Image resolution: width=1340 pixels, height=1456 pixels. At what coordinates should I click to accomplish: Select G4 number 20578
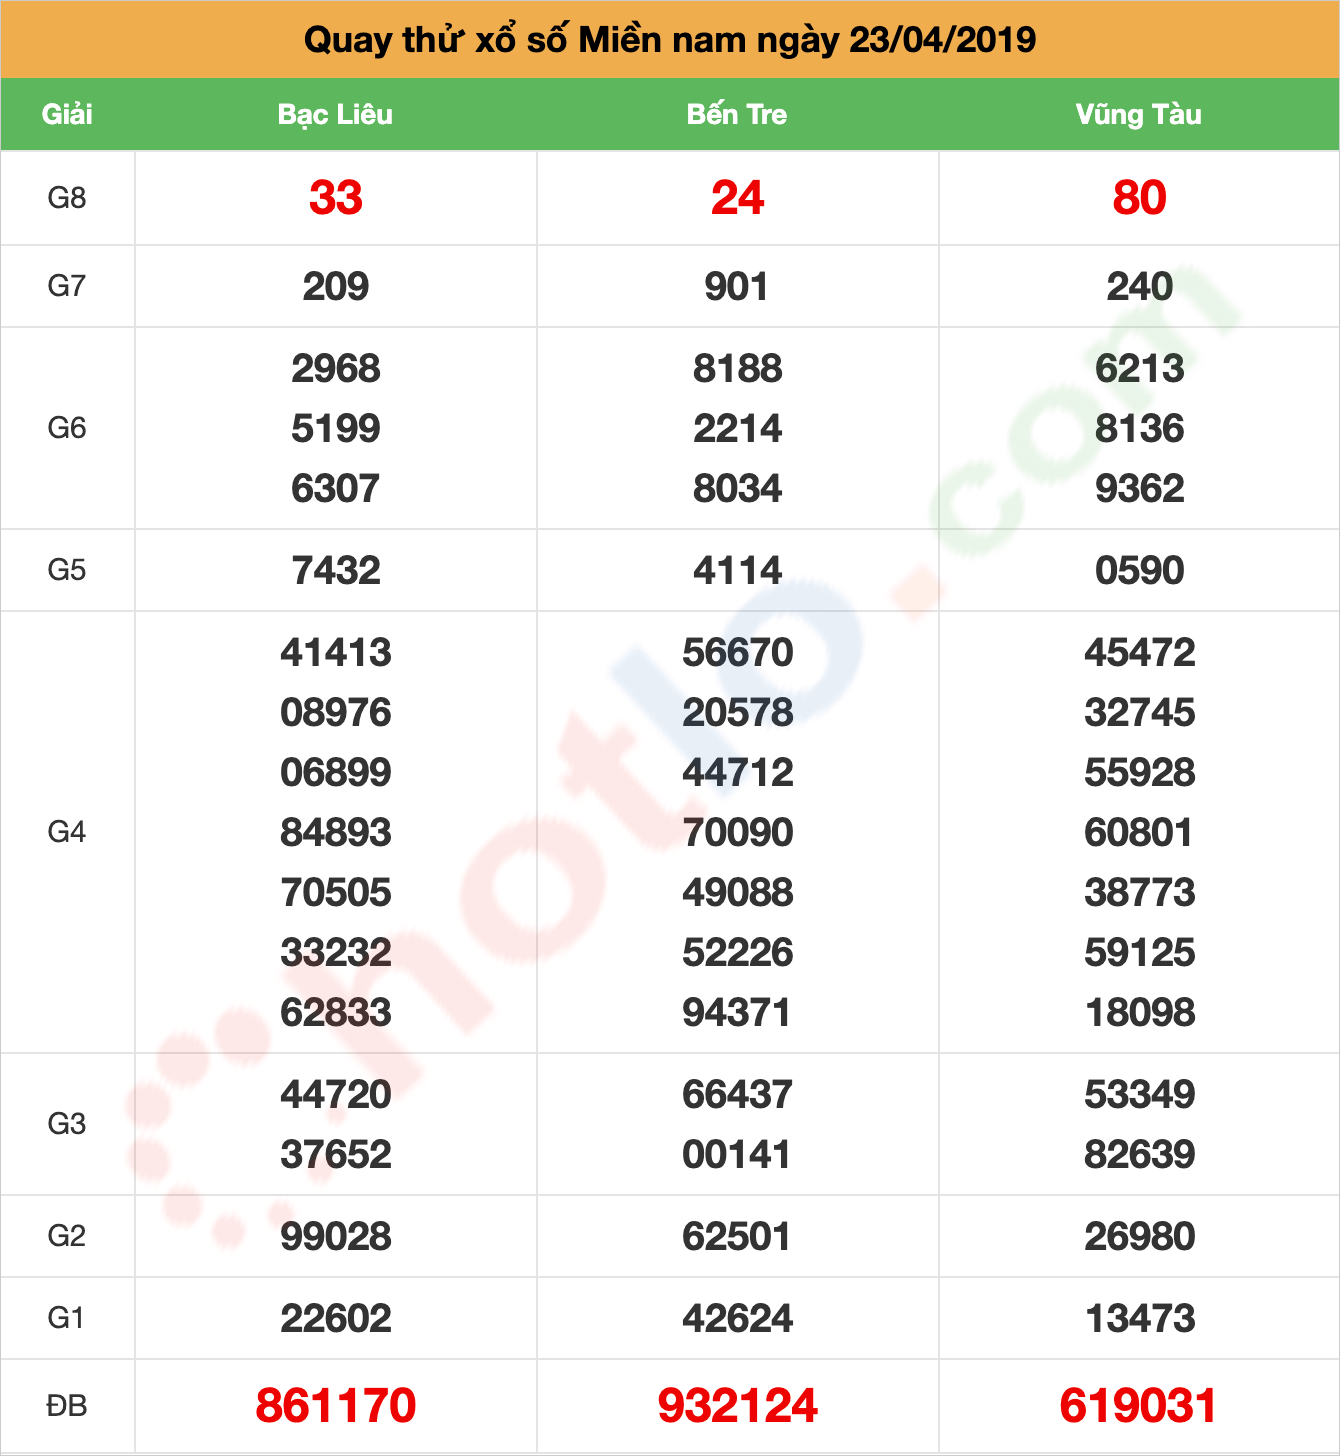(x=737, y=713)
